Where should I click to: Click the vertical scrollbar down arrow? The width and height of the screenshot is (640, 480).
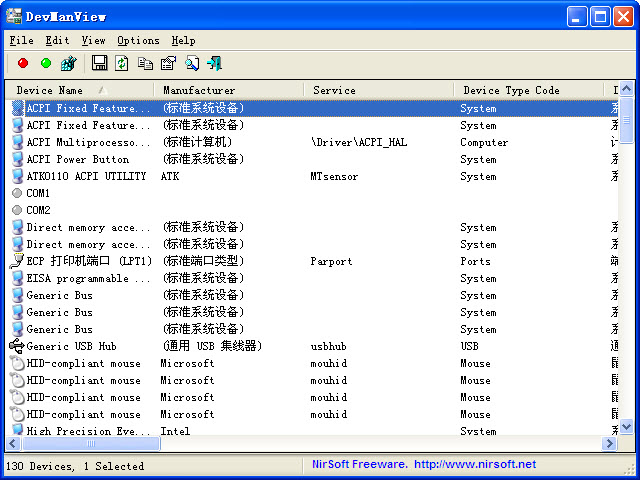627,427
